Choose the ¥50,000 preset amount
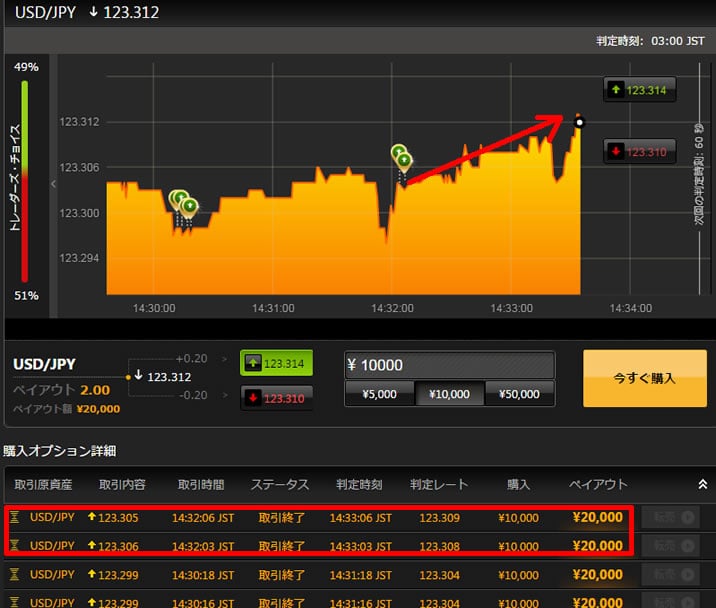The image size is (716, 608). pyautogui.click(x=520, y=394)
